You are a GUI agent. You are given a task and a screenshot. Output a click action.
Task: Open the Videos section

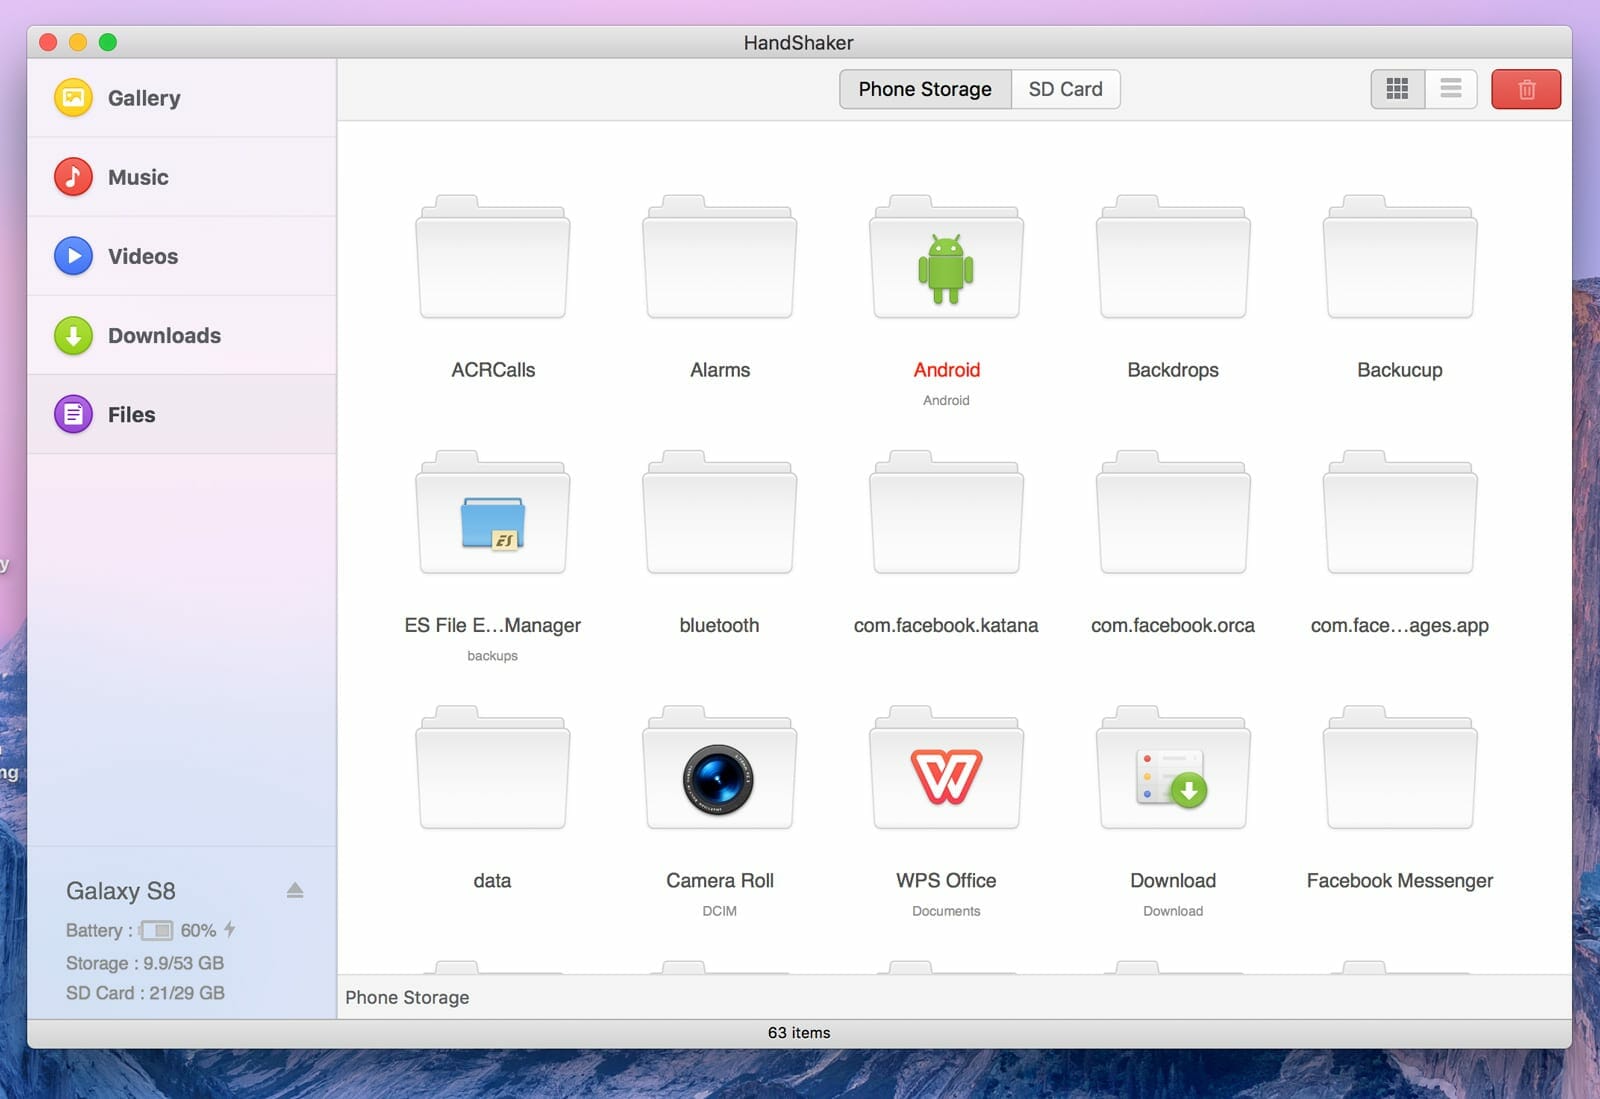click(141, 256)
